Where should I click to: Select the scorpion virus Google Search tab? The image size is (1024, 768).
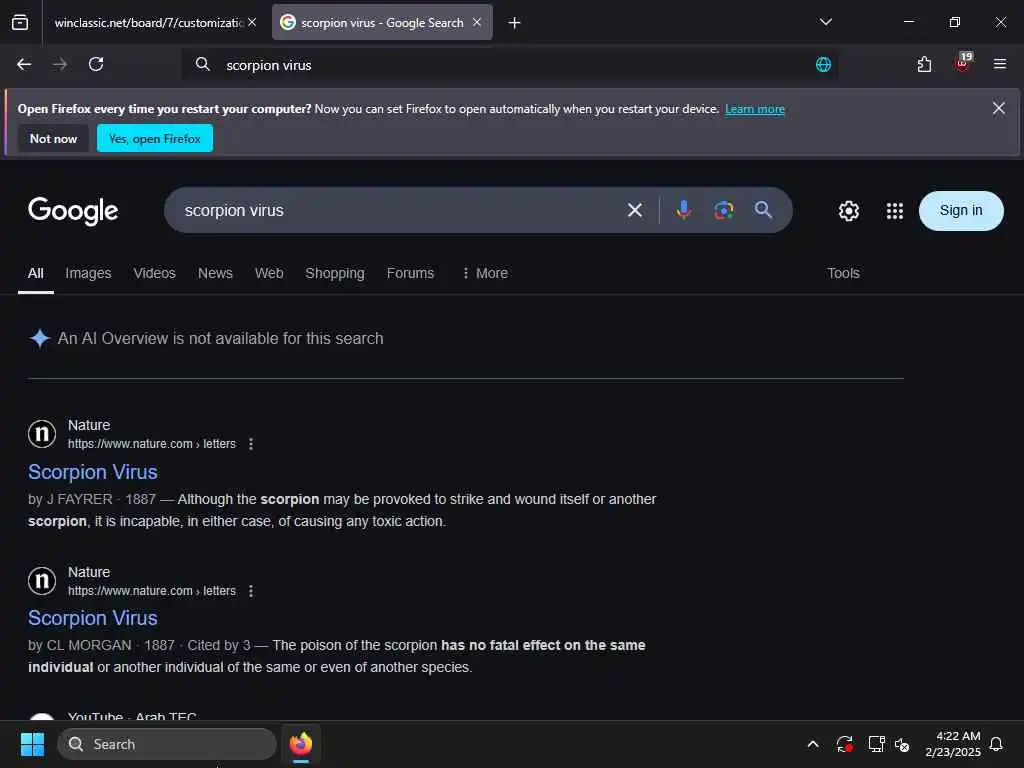coord(382,23)
